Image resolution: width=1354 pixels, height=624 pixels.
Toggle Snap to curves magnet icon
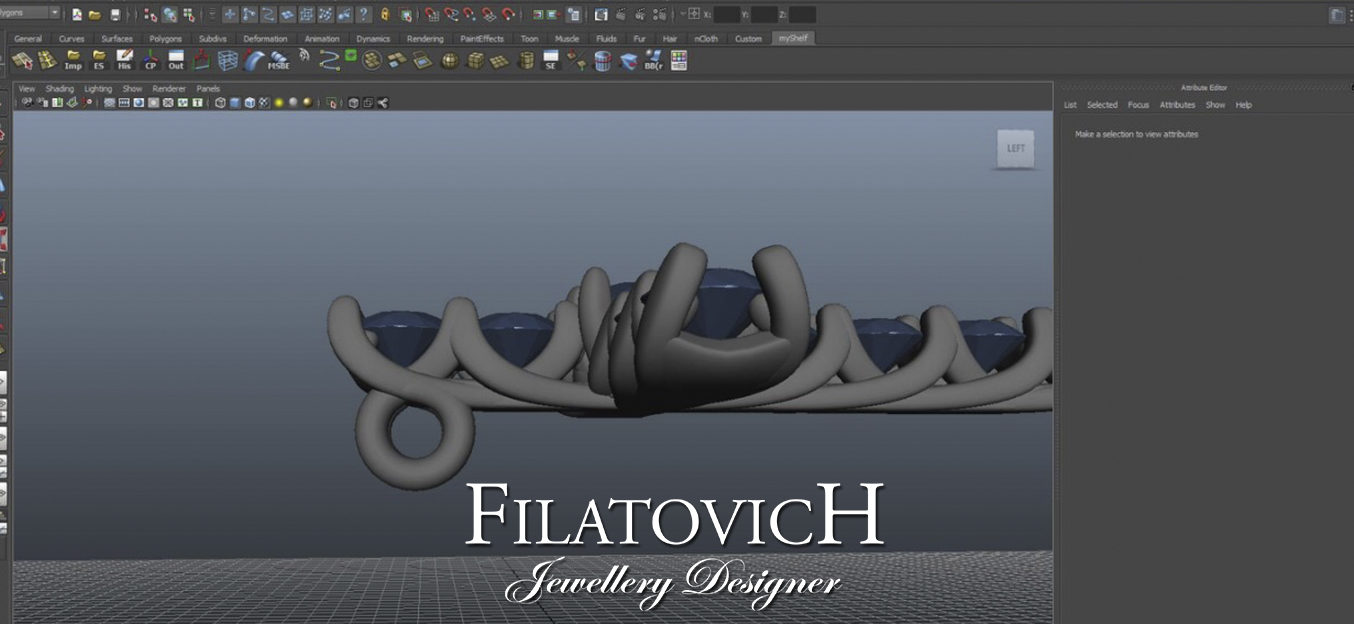(451, 14)
